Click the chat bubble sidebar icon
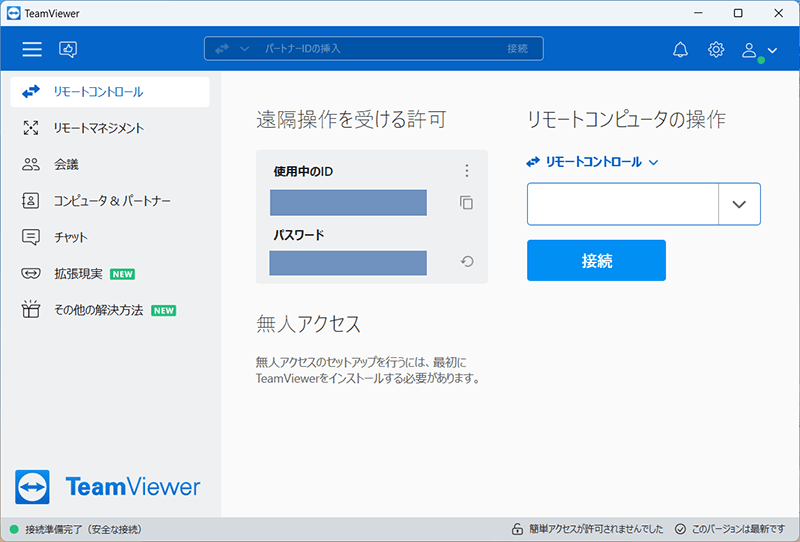 pos(31,237)
